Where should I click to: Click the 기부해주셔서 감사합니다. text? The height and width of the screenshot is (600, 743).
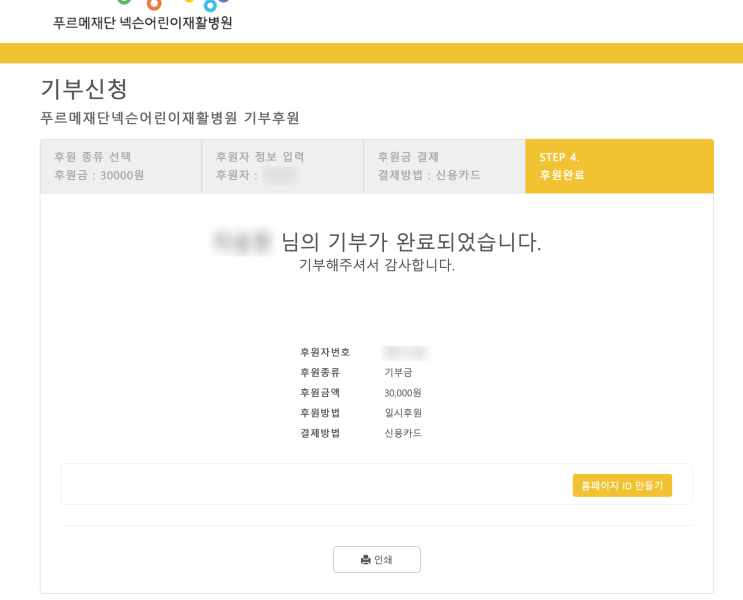pos(377,264)
